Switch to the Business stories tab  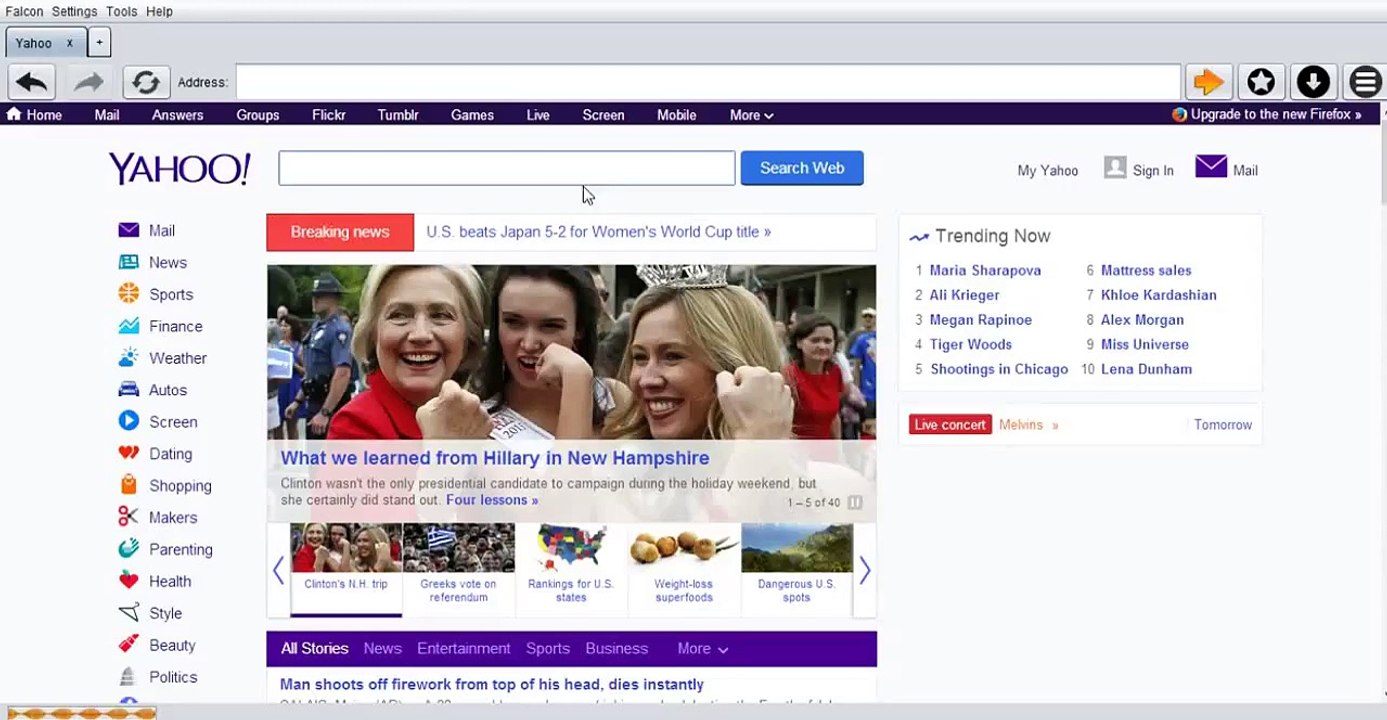click(x=617, y=649)
